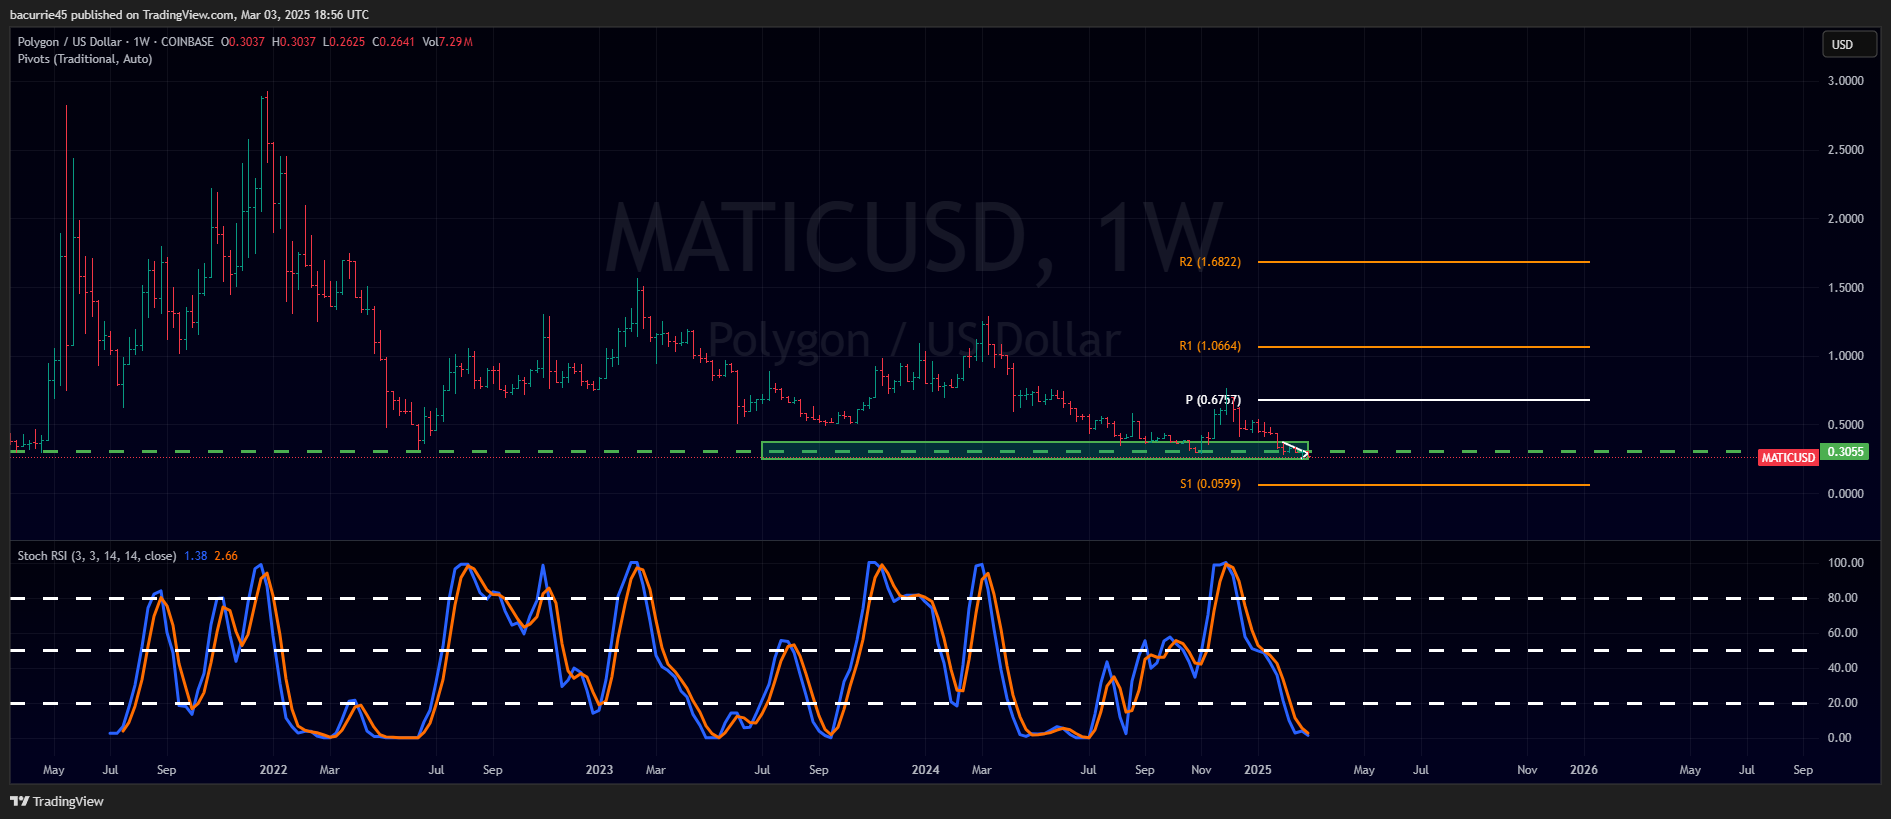The image size is (1891, 819).
Task: Select the Pivots (Traditional, Auto) indicator label
Action: pos(85,59)
